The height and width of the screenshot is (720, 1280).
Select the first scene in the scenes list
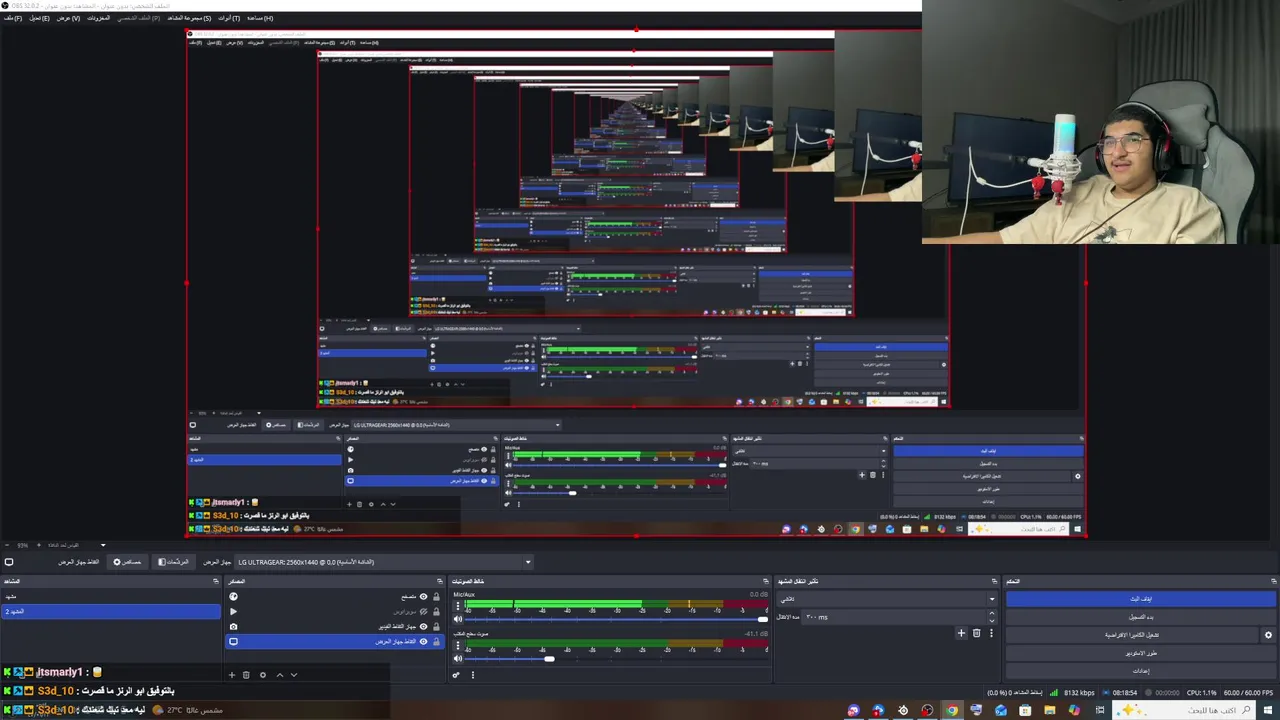coord(110,597)
